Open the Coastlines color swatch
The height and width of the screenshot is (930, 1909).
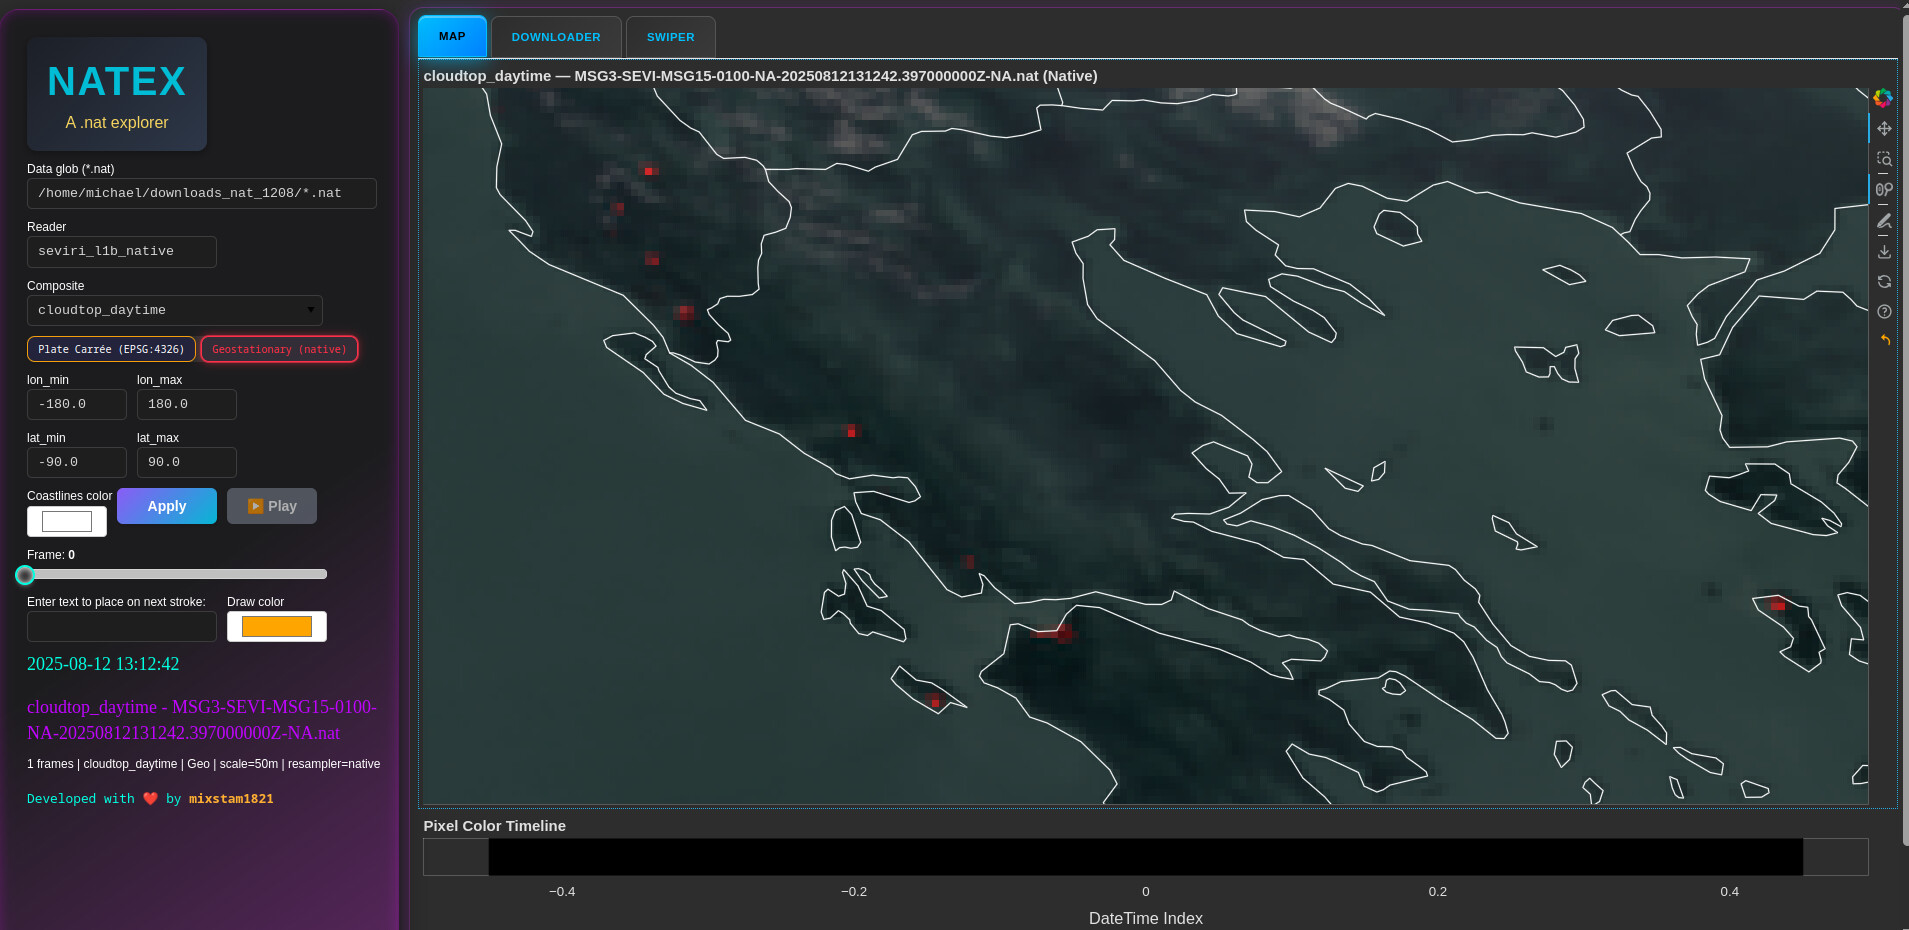coord(67,521)
